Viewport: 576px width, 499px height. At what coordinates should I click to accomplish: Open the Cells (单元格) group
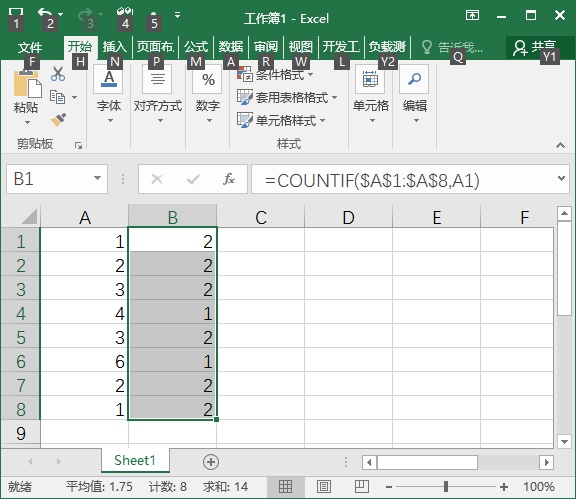pos(370,95)
